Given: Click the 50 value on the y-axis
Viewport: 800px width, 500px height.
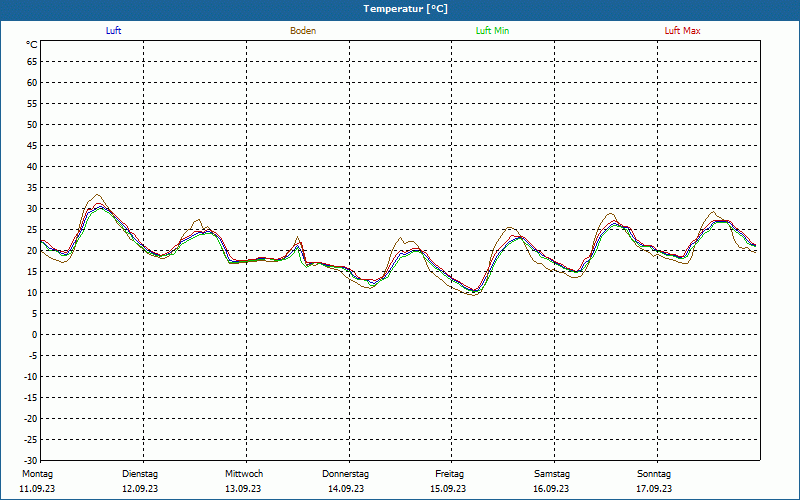Looking at the screenshot, I should 32,124.
